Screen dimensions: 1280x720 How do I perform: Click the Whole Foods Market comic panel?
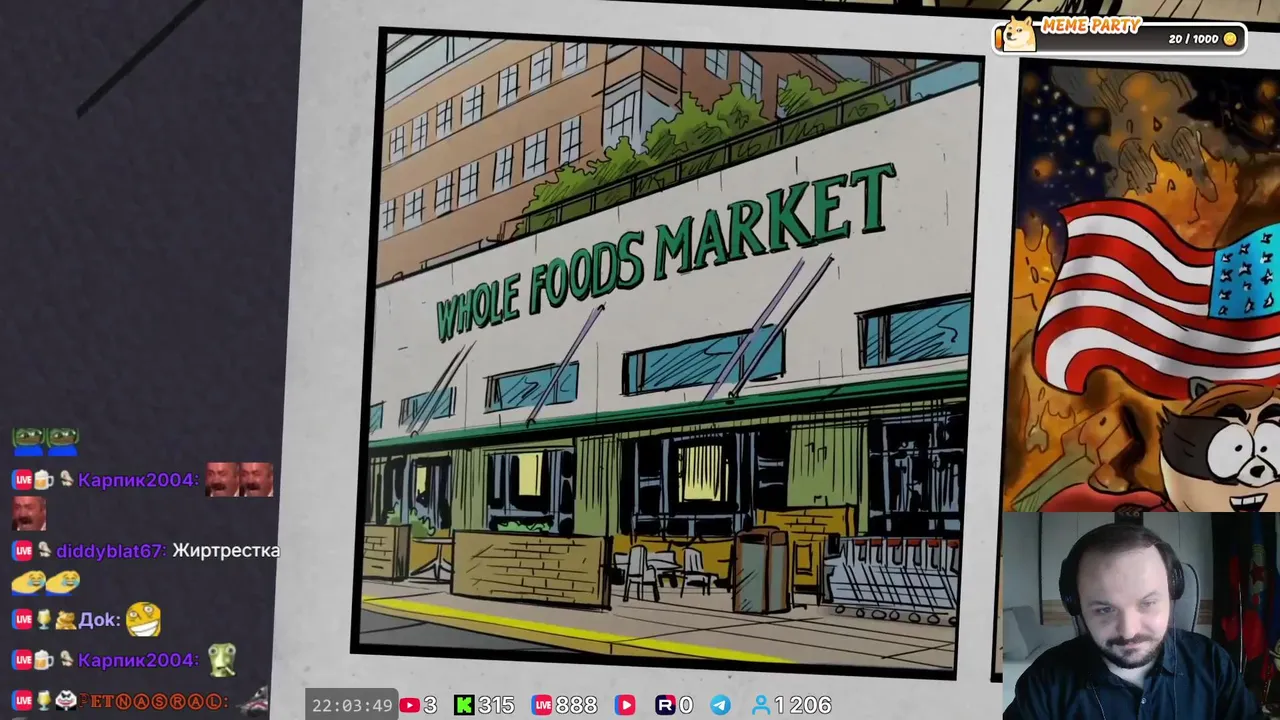(x=666, y=352)
